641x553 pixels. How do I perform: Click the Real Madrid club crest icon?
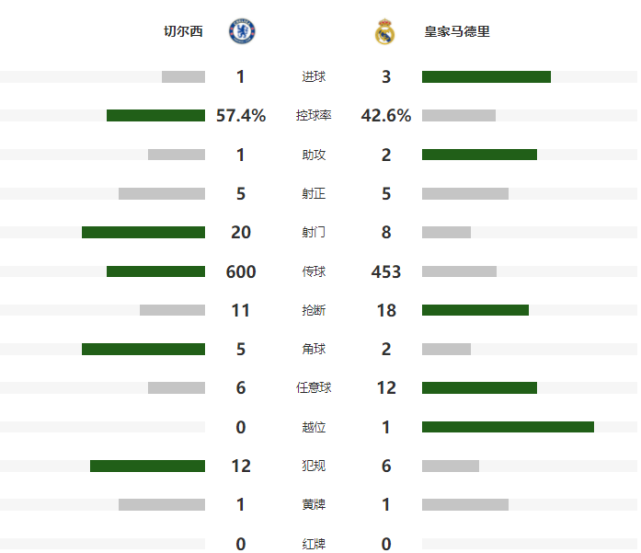[385, 32]
